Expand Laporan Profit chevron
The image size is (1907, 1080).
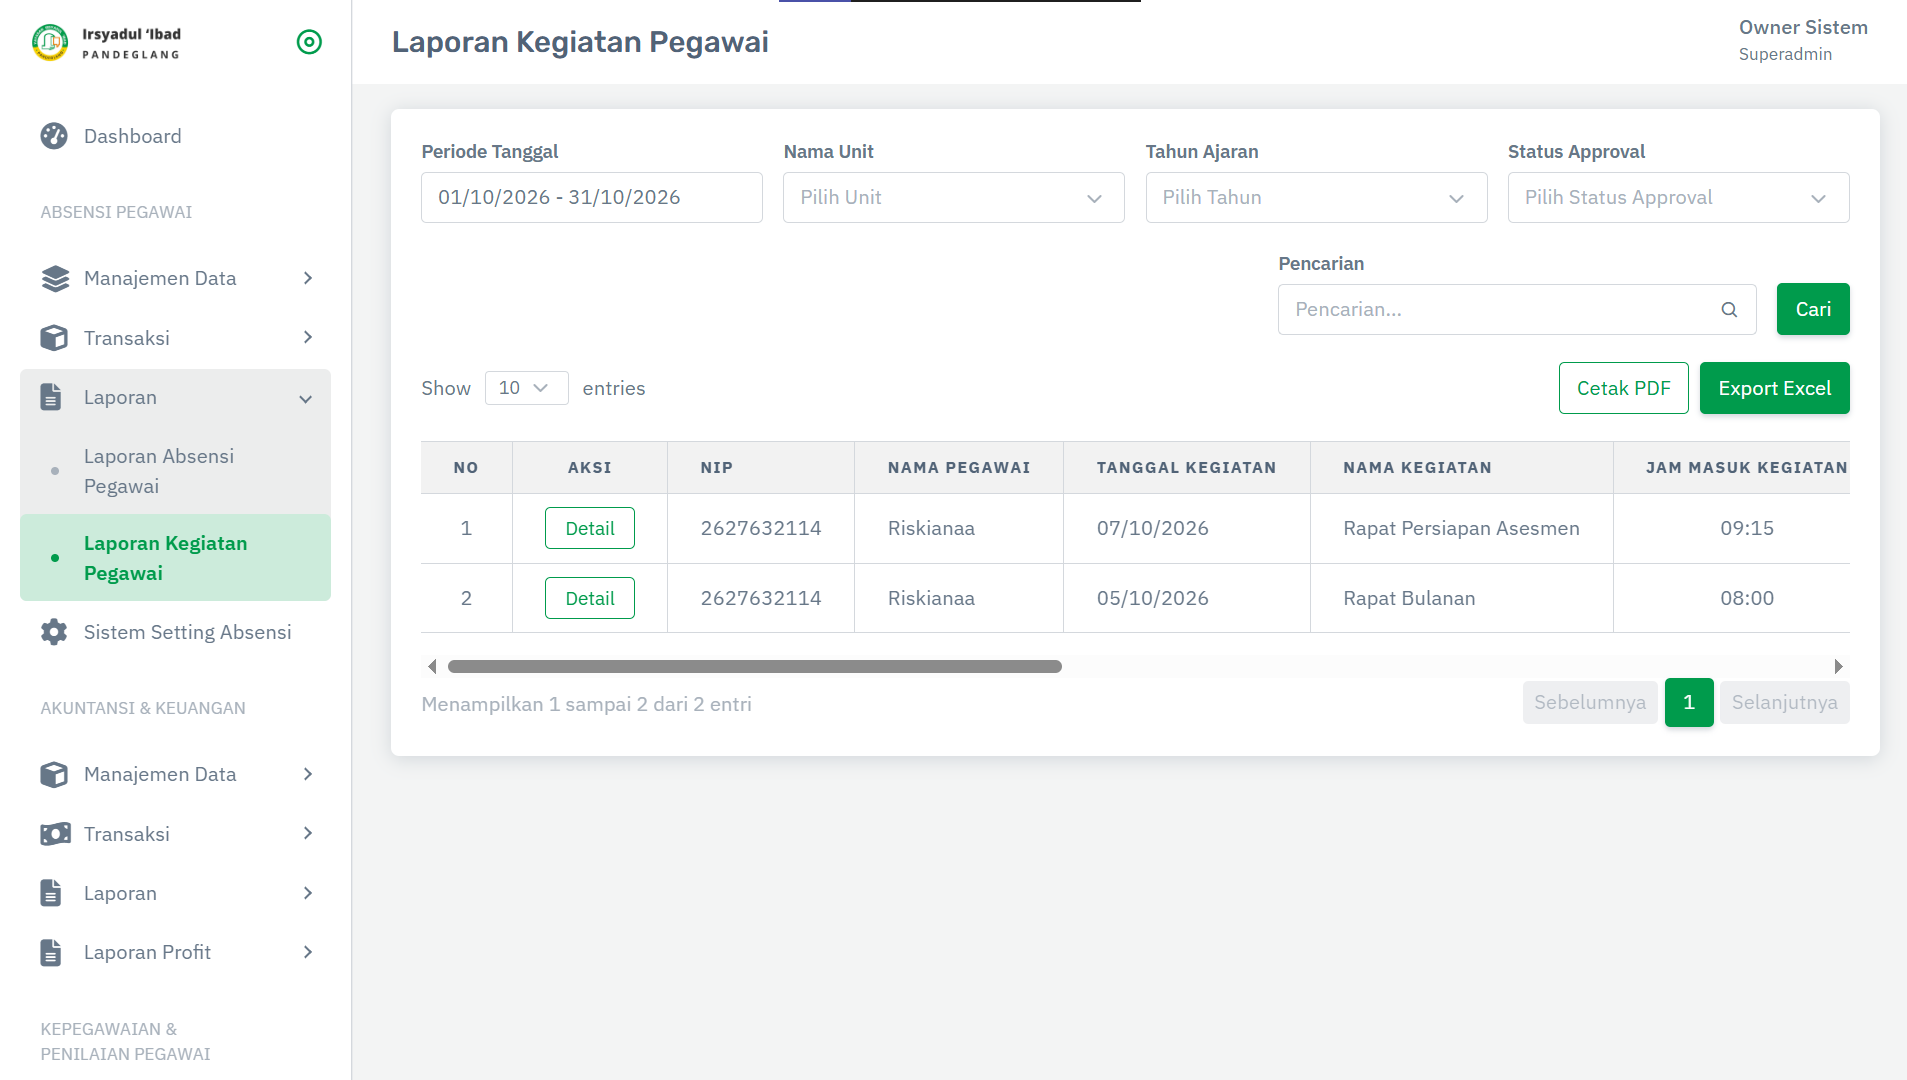click(308, 952)
